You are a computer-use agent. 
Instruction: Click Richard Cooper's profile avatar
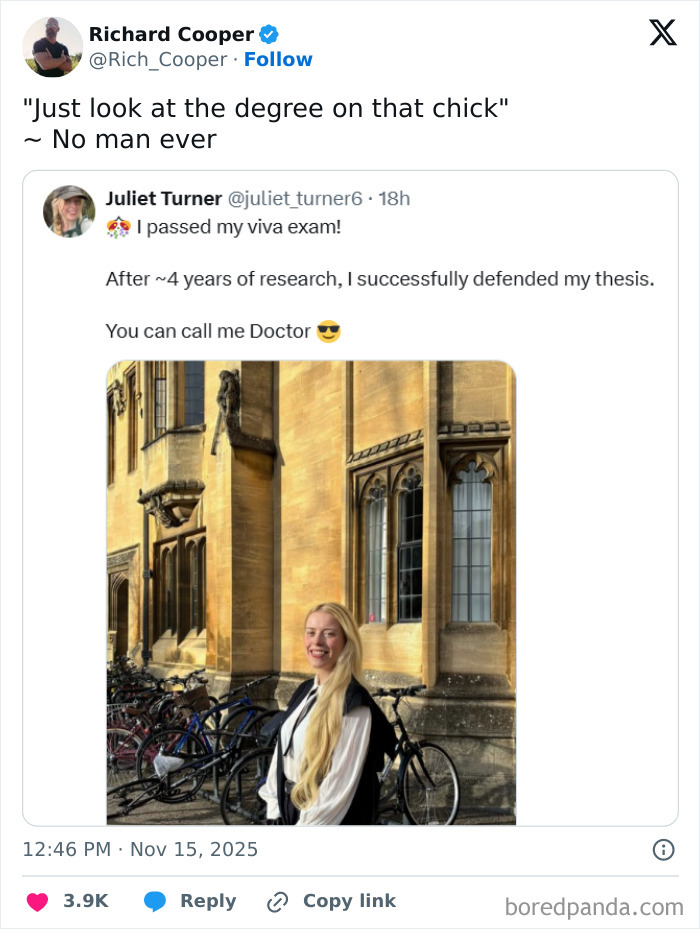(52, 46)
